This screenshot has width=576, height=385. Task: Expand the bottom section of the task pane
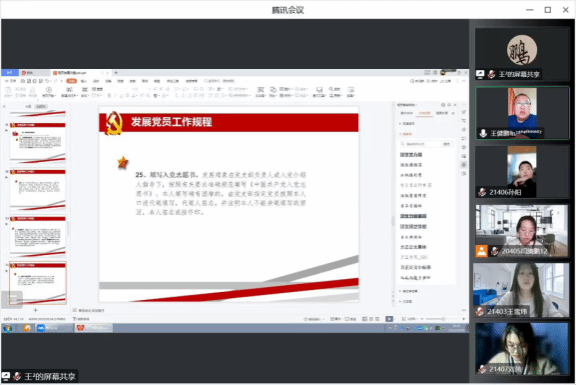[x=406, y=301]
